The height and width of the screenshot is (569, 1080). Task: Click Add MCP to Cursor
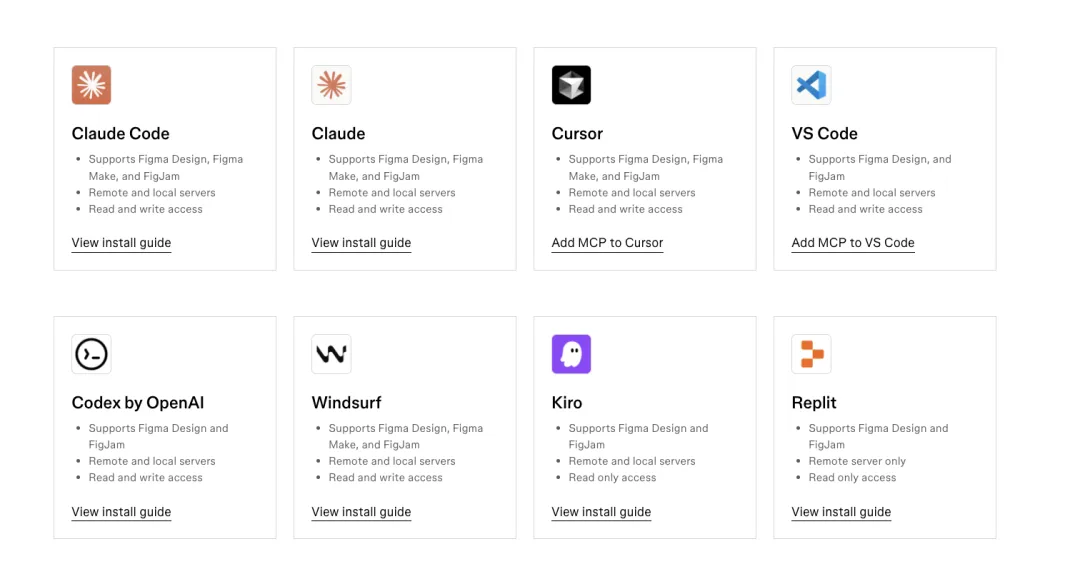click(x=607, y=243)
